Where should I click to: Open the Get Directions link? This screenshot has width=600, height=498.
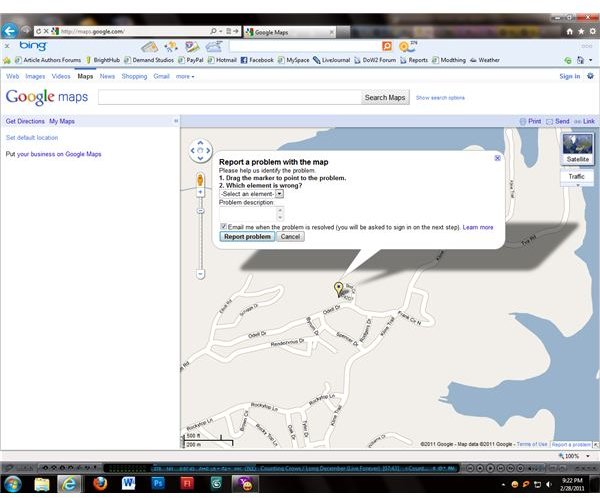click(x=25, y=121)
